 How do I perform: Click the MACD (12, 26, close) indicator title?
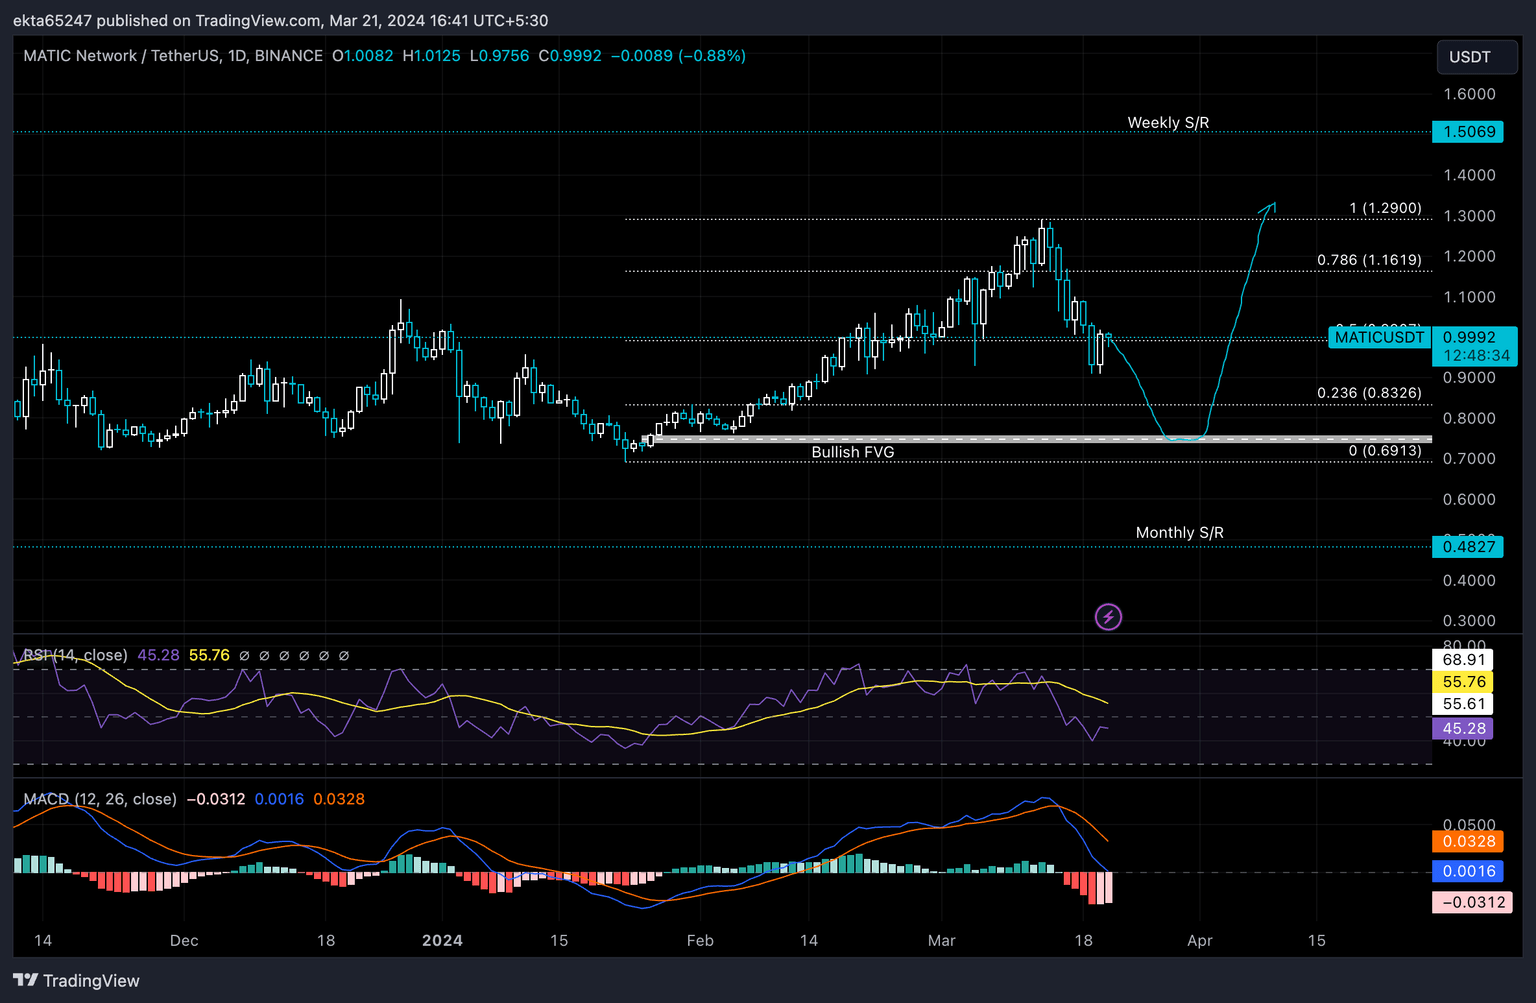click(100, 799)
